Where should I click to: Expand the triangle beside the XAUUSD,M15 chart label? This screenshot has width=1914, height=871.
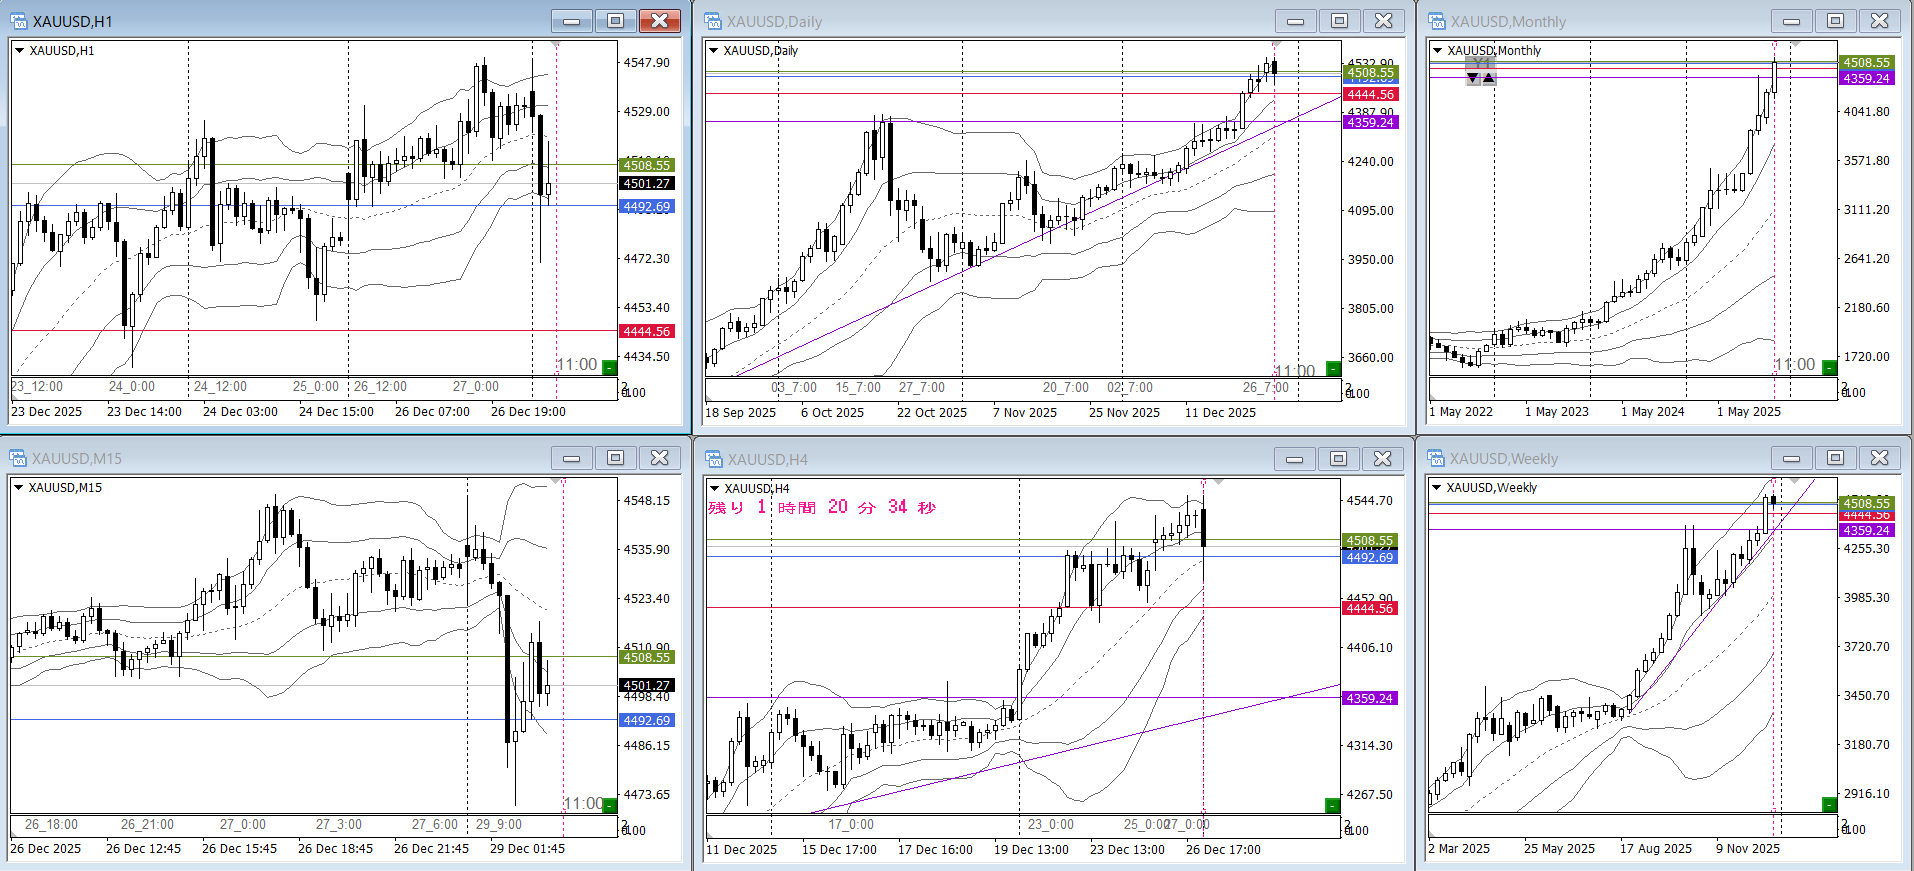click(x=18, y=487)
